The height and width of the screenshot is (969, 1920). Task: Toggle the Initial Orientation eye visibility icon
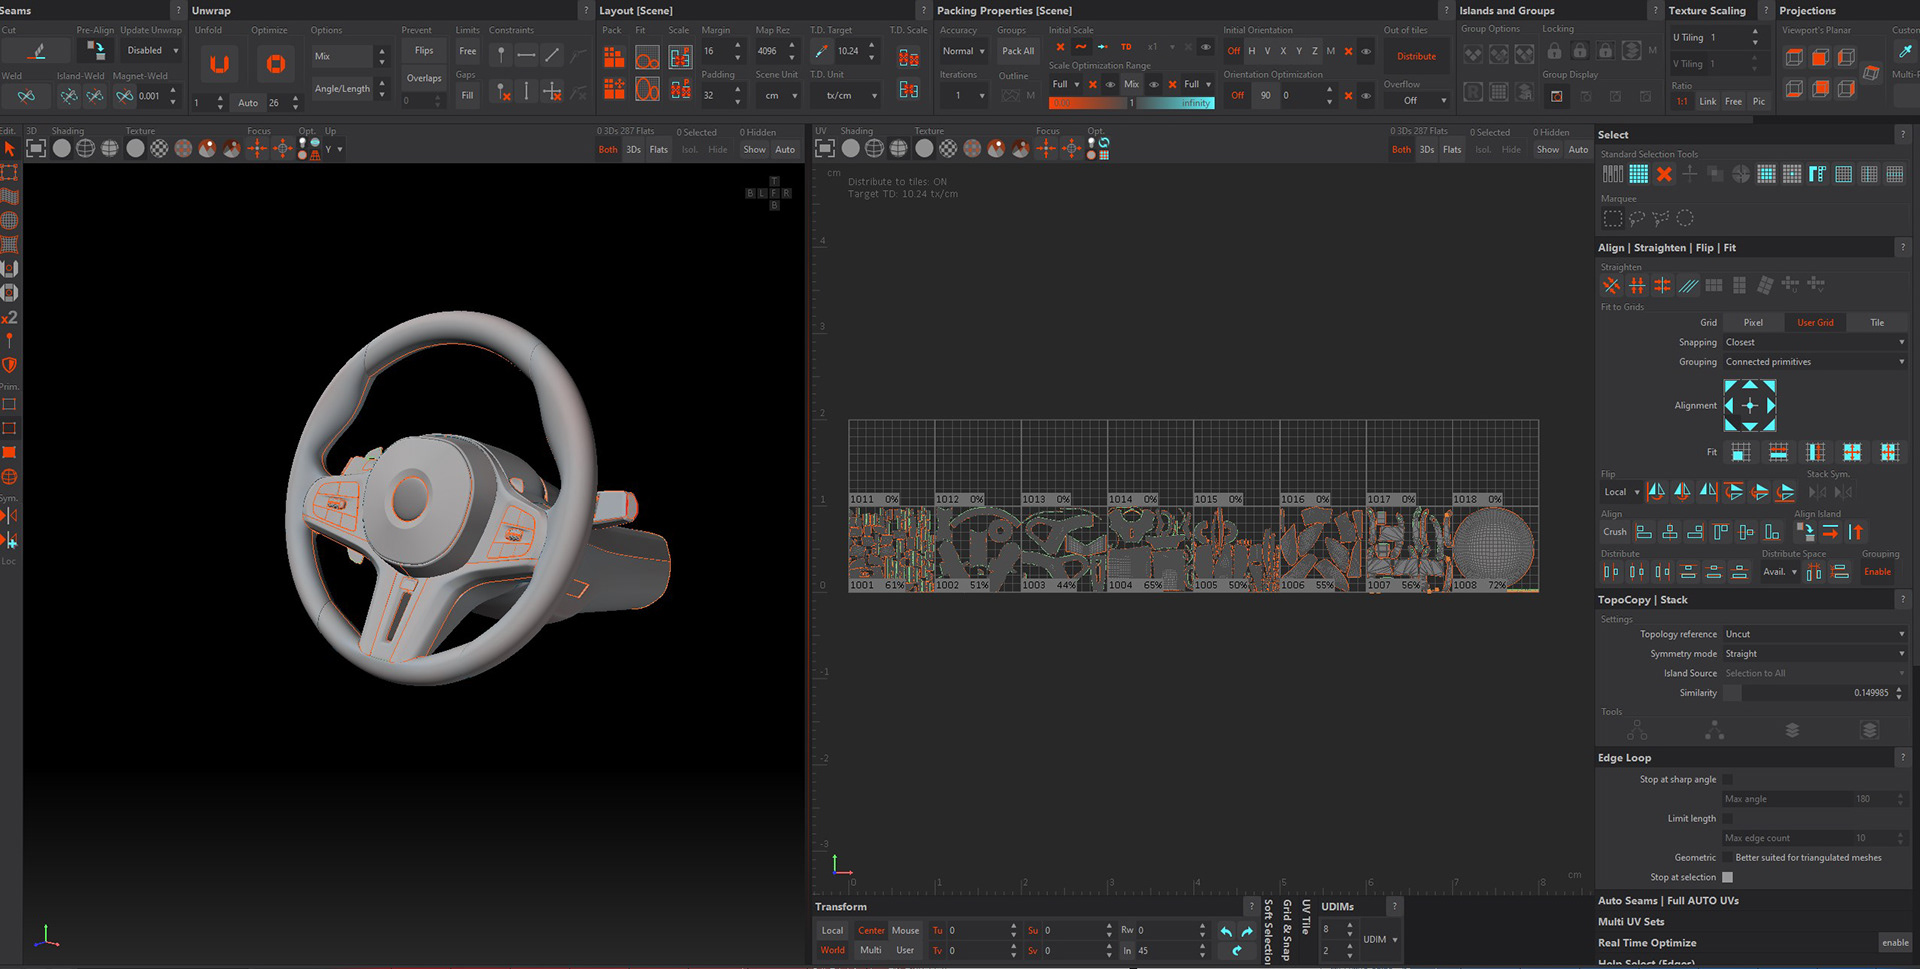coord(1366,51)
